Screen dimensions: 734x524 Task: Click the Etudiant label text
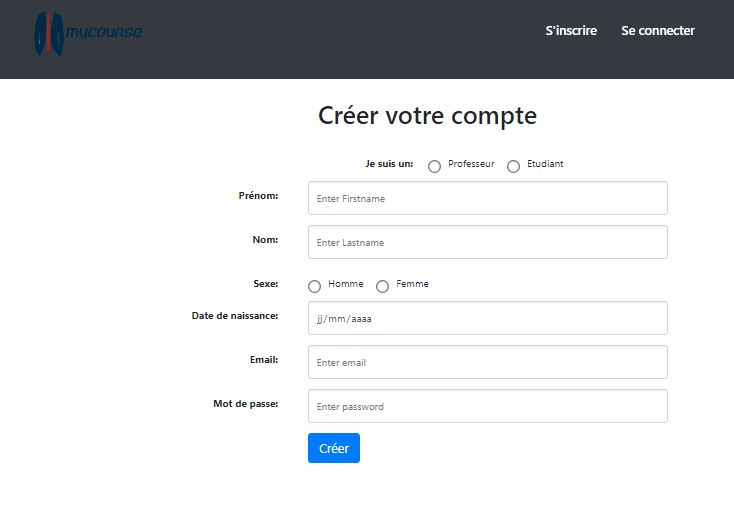coord(545,163)
